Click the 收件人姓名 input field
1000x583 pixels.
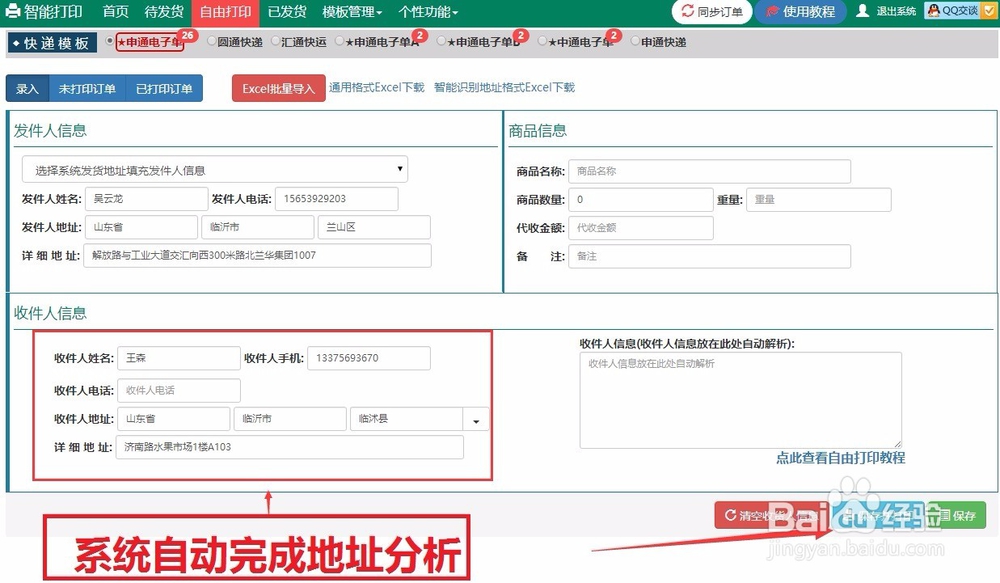pos(178,358)
